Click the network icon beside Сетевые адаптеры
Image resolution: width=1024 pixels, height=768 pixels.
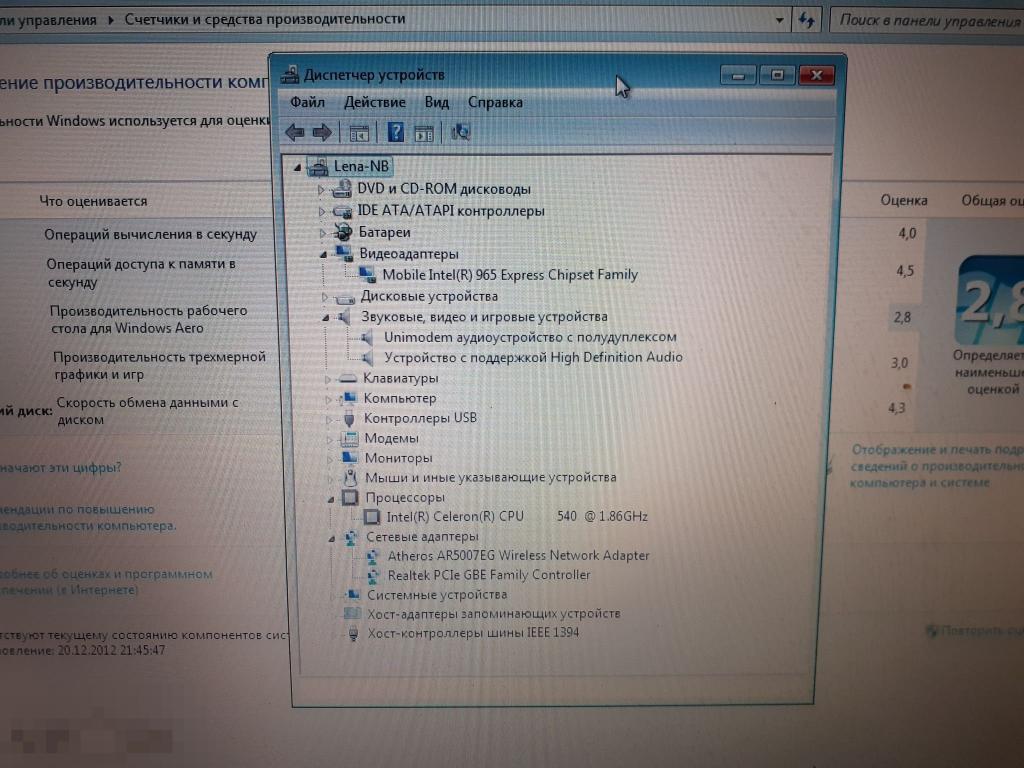coord(351,537)
